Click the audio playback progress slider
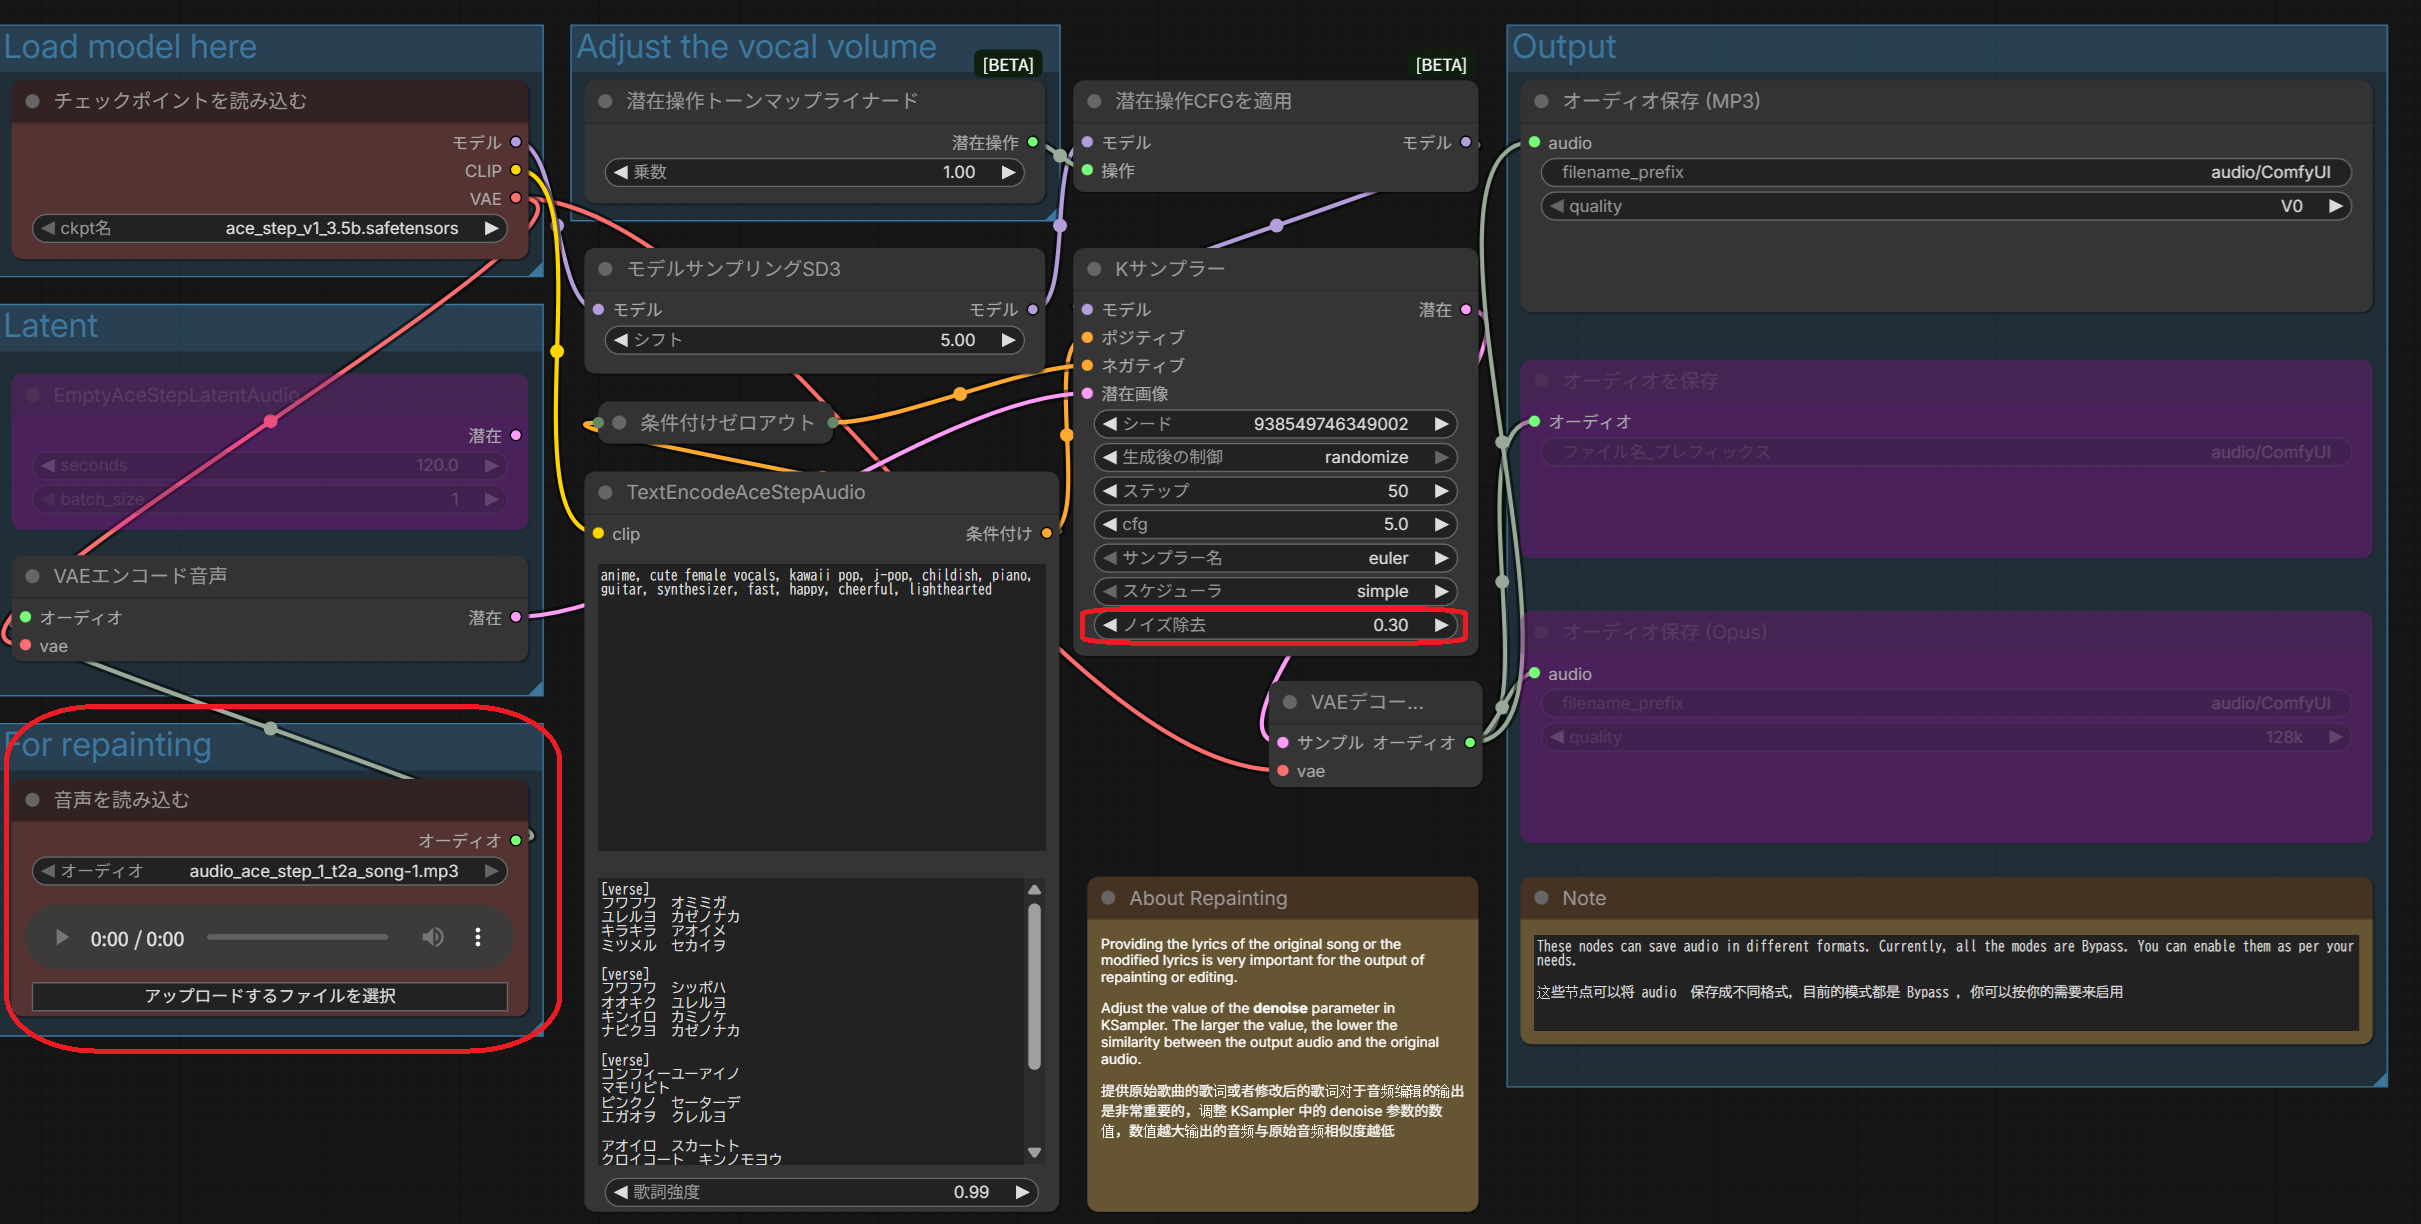Image resolution: width=2421 pixels, height=1224 pixels. tap(297, 938)
